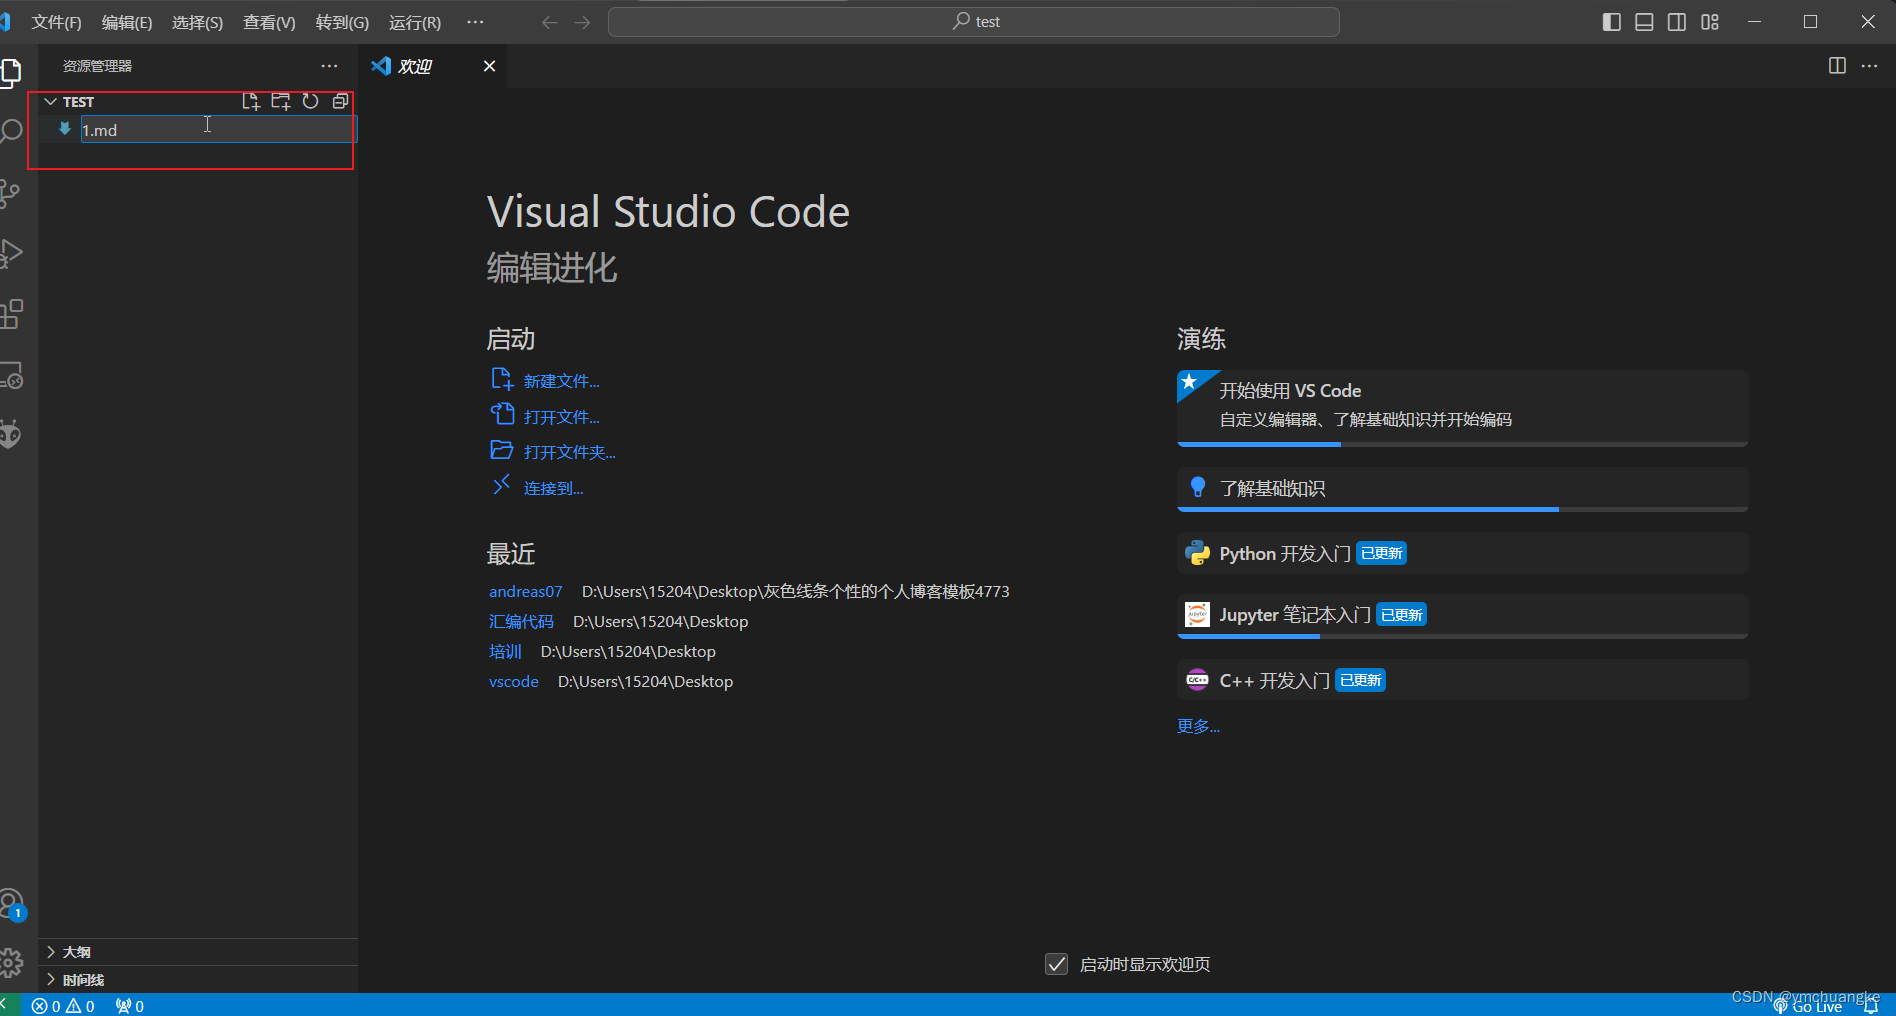Screen dimensions: 1896x1016
Task: Open 了解基础知识 walkthrough
Action: pyautogui.click(x=1462, y=489)
